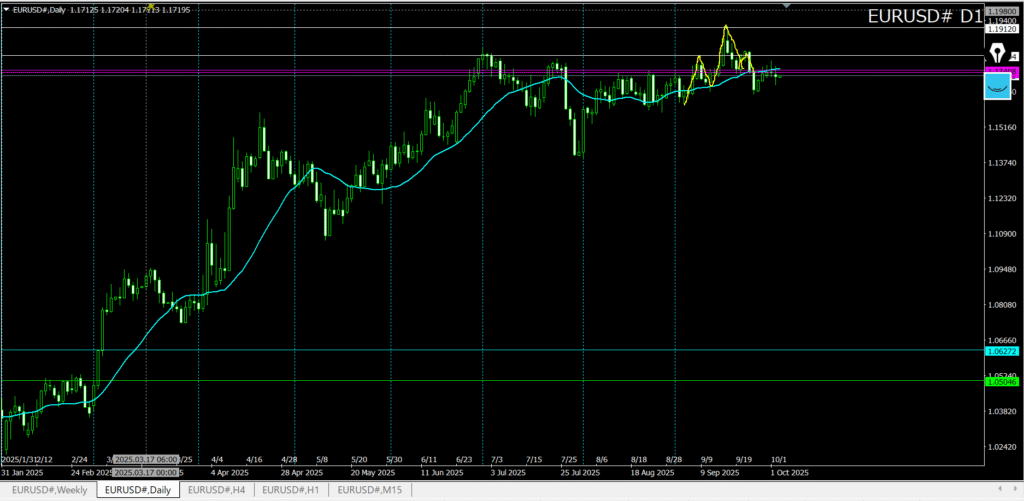Viewport: 1024px width, 501px height.
Task: Click the EURUSD# D1 chart title
Action: (x=922, y=17)
